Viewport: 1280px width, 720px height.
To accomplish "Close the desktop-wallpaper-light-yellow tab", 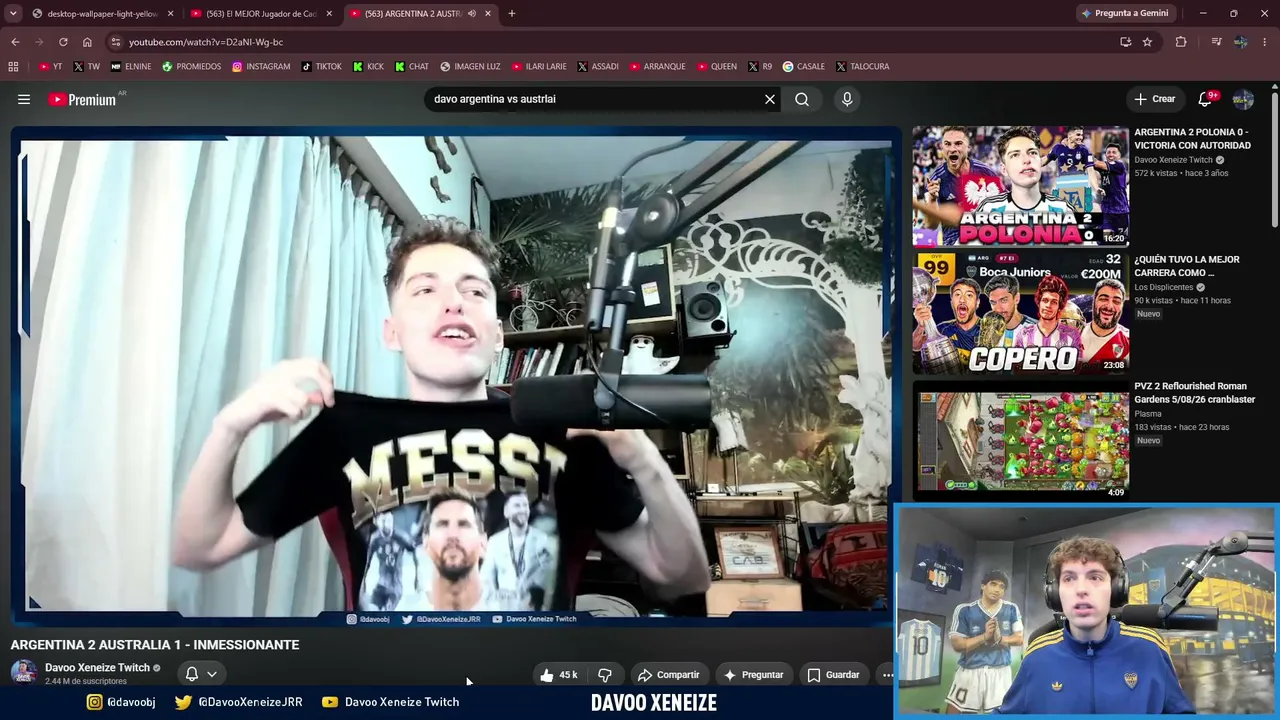I will click(x=171, y=14).
